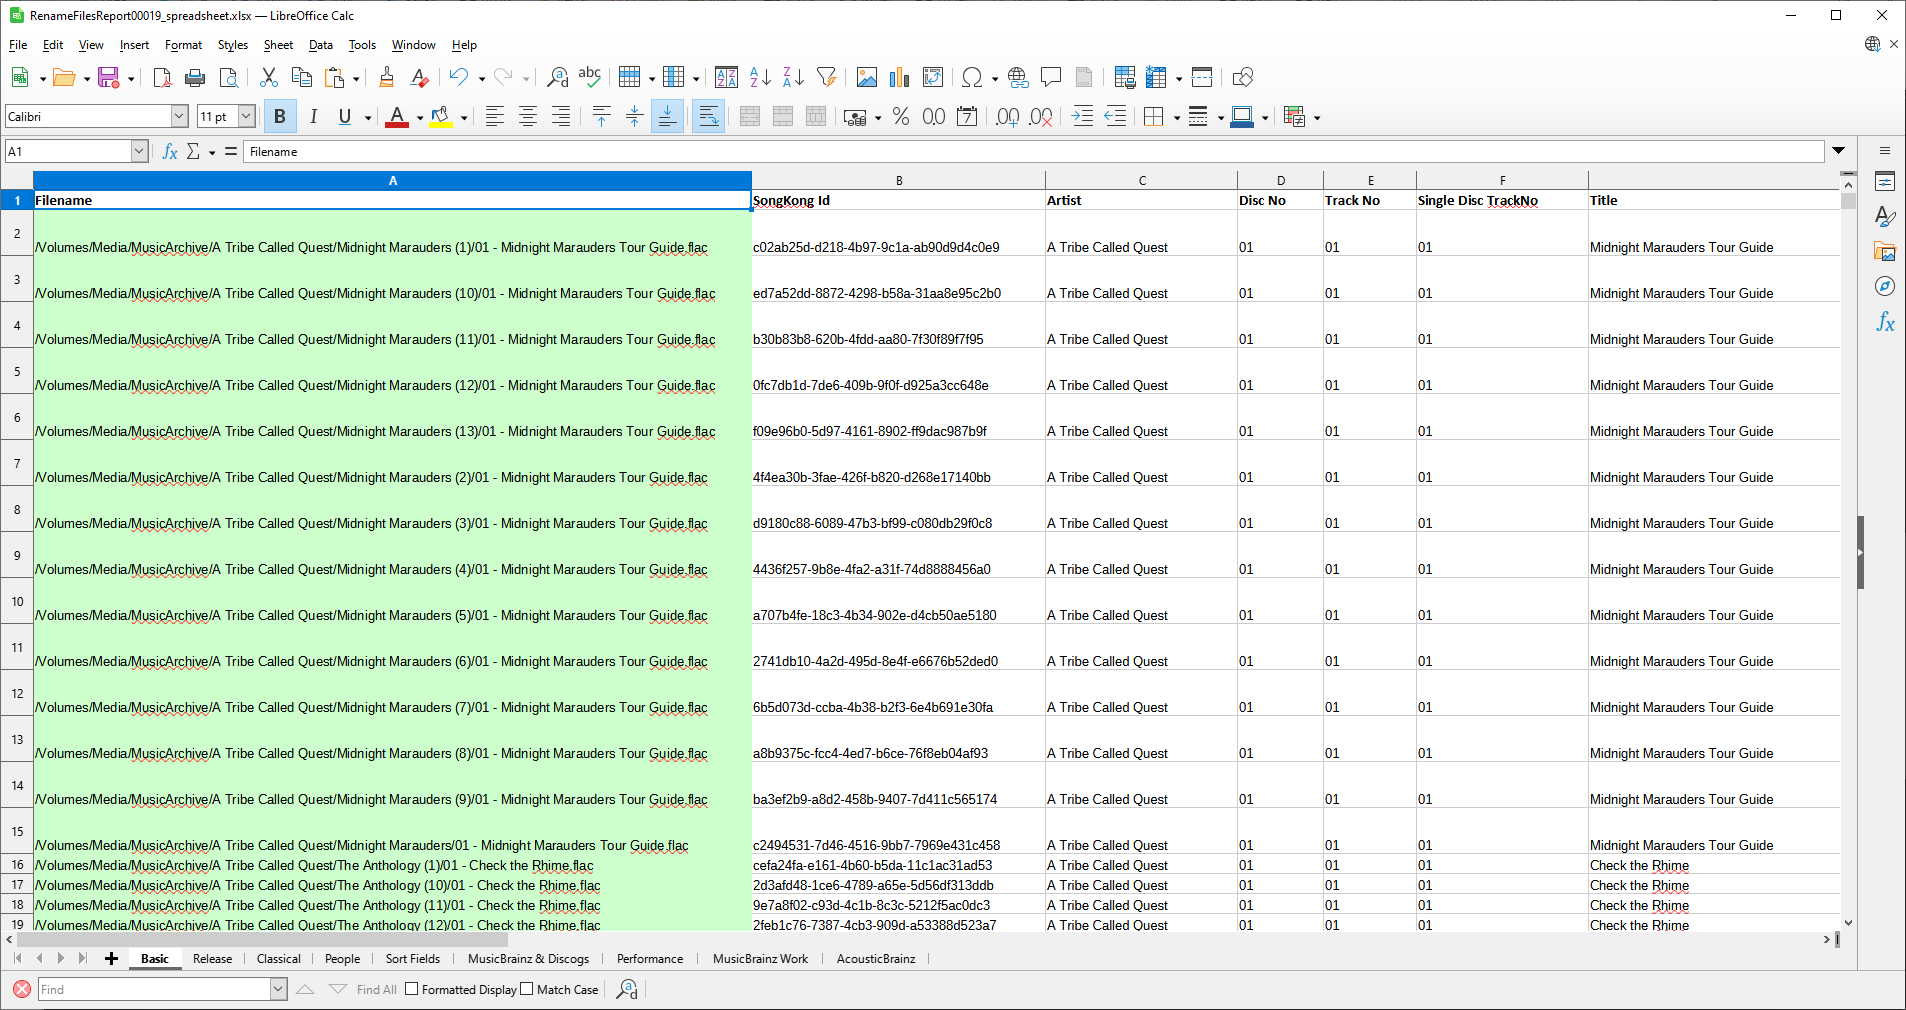Toggle Align Bottom button
The image size is (1906, 1010).
click(667, 117)
